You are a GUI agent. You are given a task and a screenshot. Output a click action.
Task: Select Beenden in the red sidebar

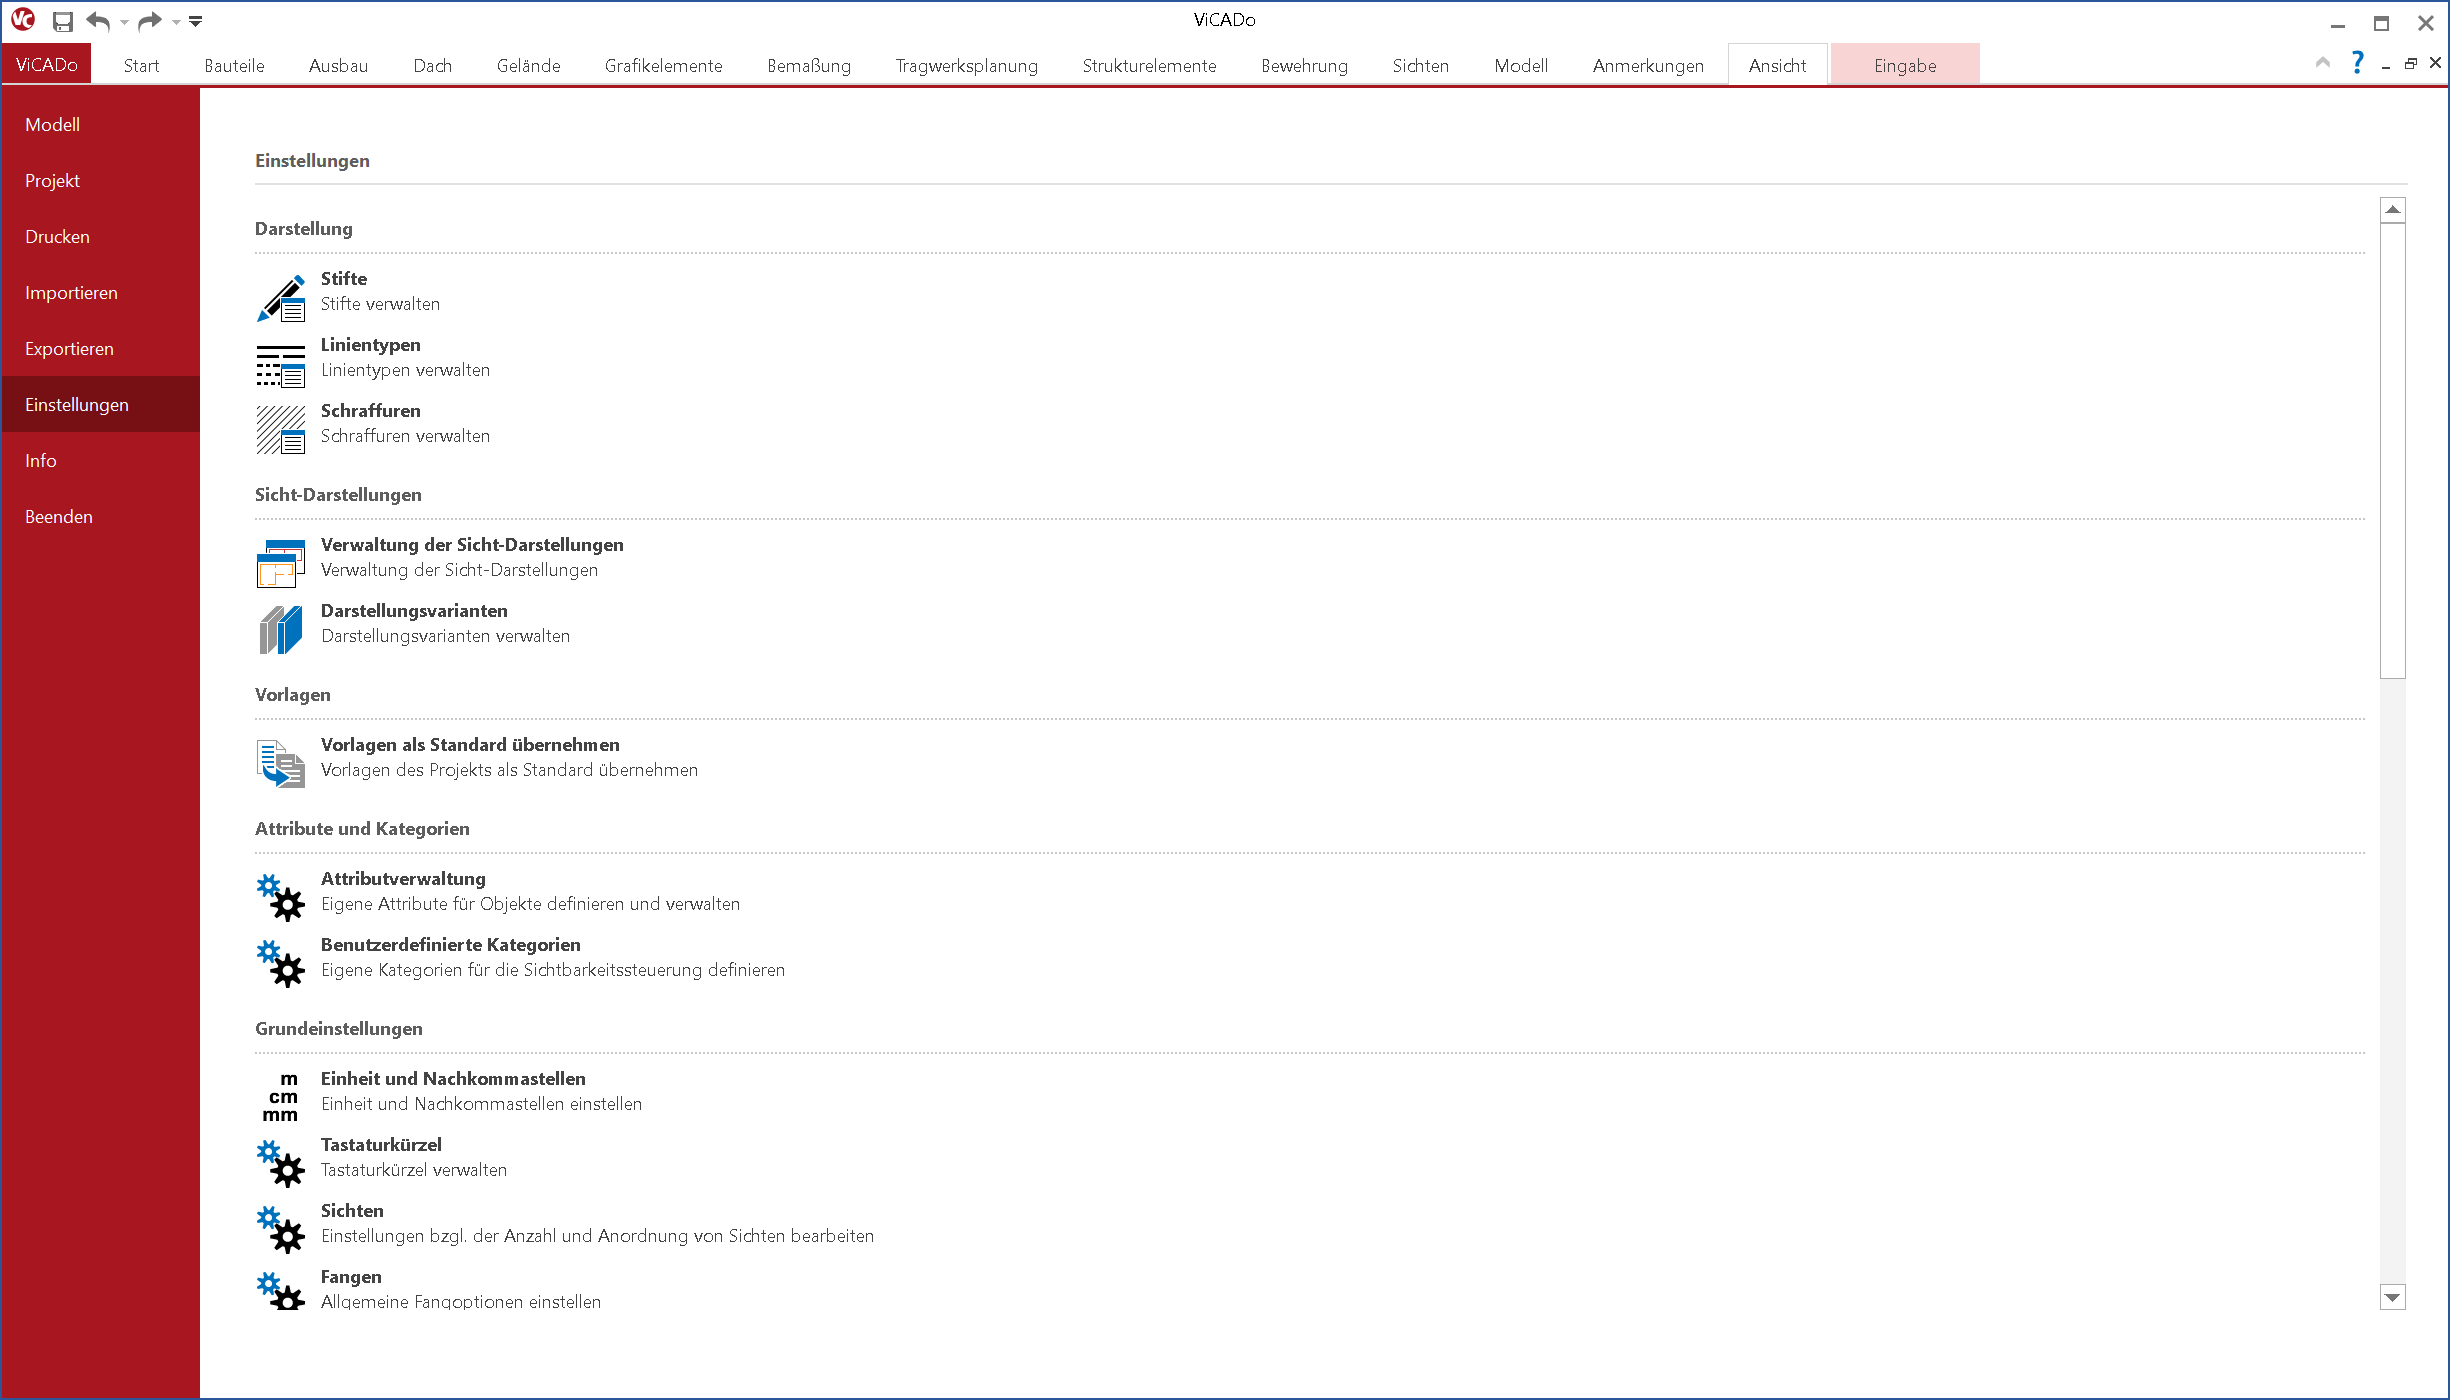coord(100,516)
